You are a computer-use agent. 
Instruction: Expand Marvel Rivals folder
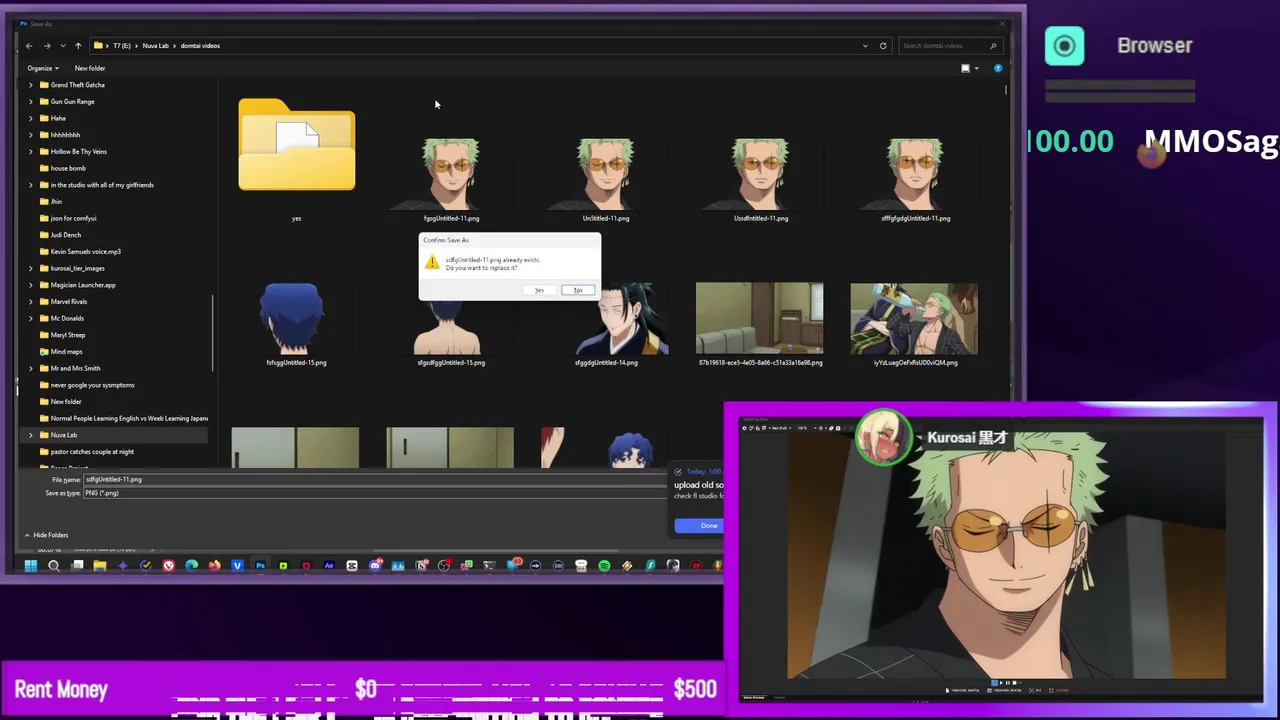pos(30,301)
